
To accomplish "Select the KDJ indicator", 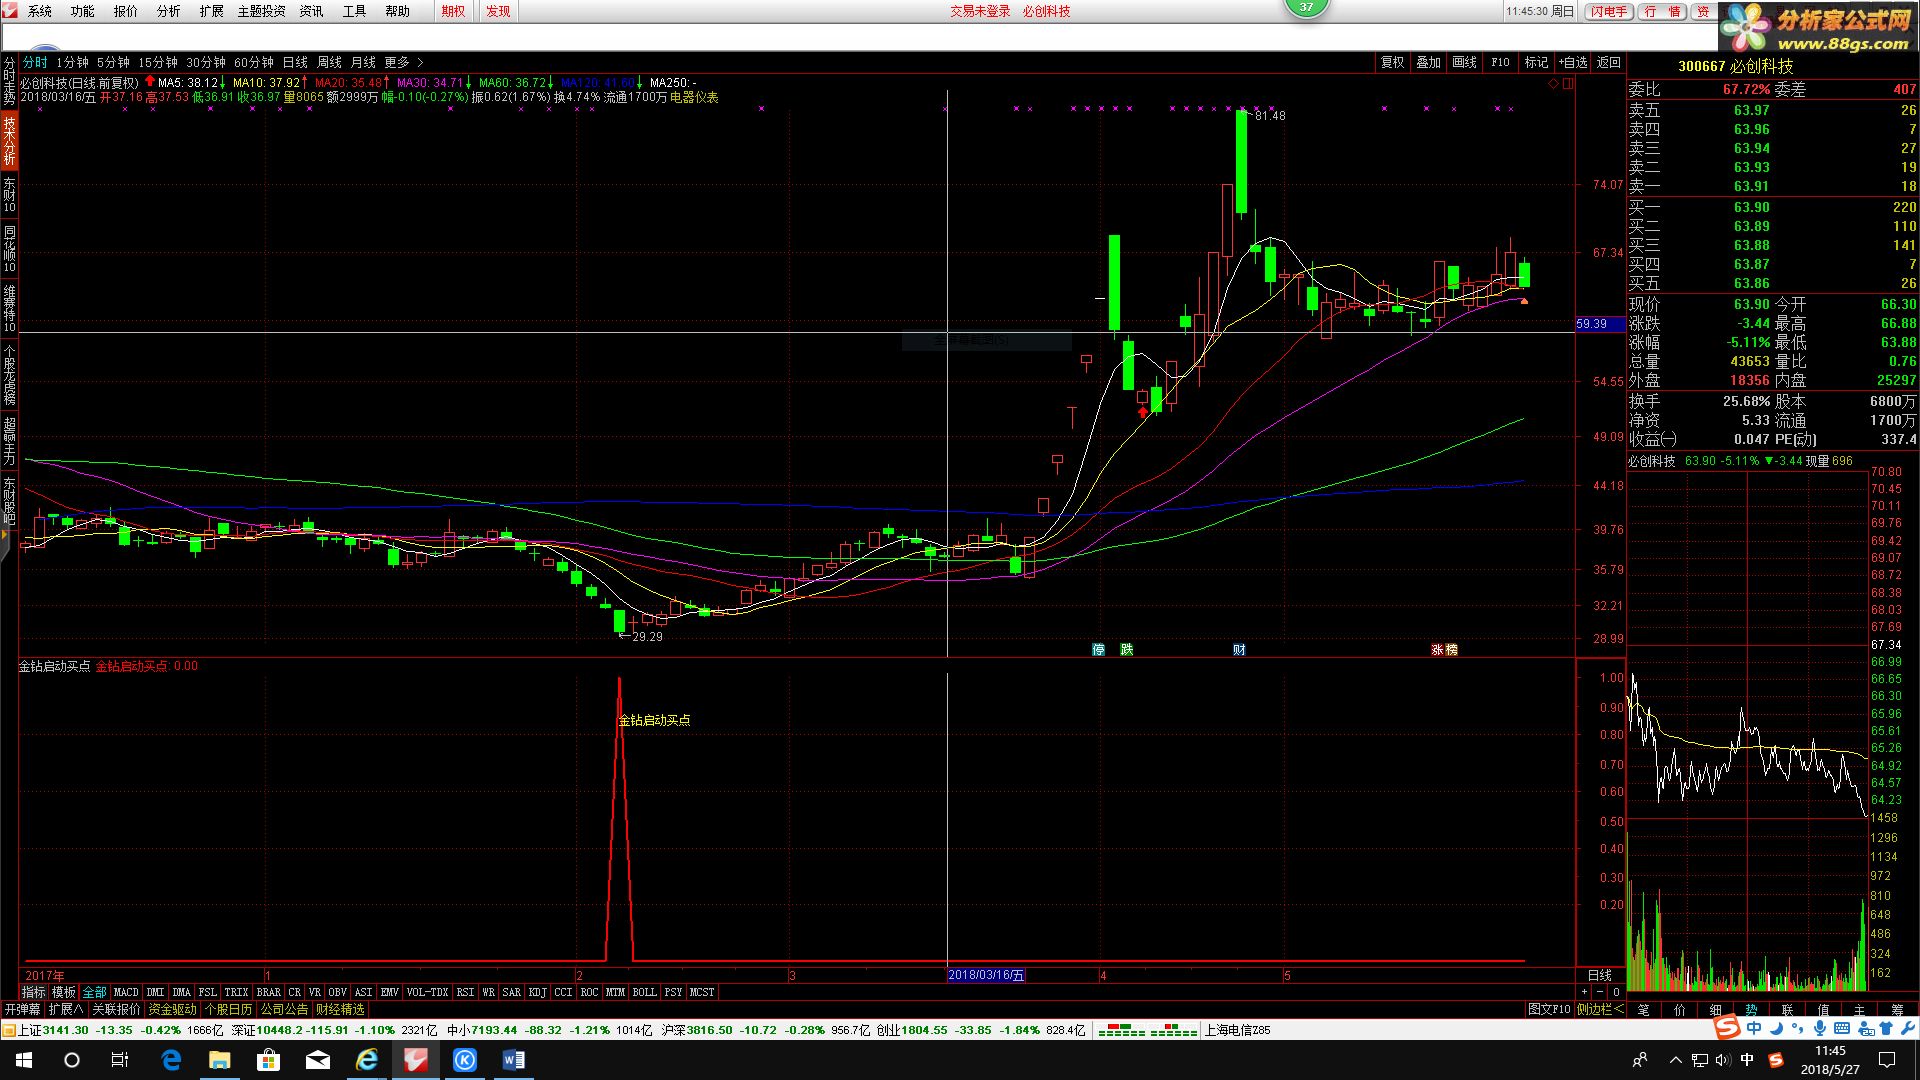I will [538, 992].
